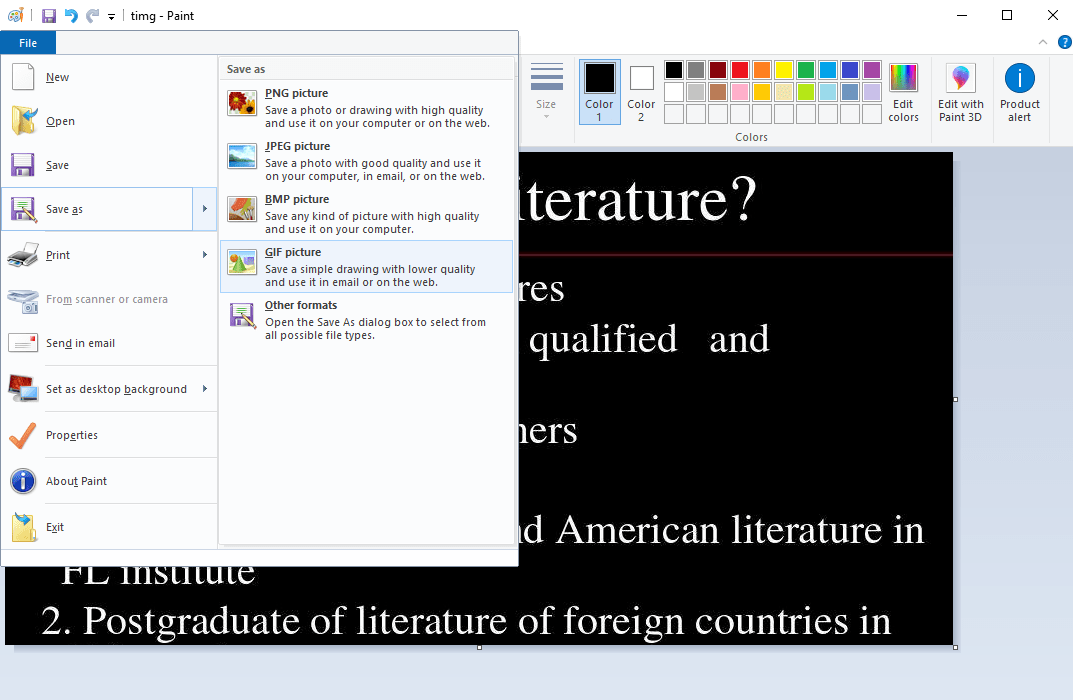Image resolution: width=1073 pixels, height=700 pixels.
Task: Select About Paint menu entry
Action: coord(109,481)
